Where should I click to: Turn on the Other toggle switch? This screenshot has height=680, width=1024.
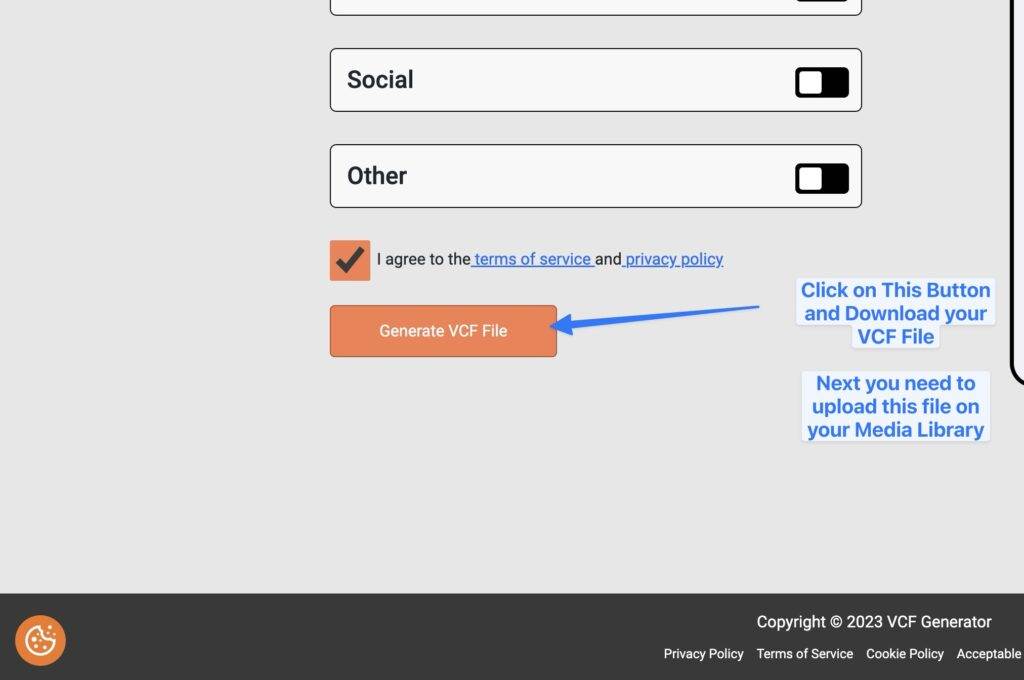pos(821,179)
